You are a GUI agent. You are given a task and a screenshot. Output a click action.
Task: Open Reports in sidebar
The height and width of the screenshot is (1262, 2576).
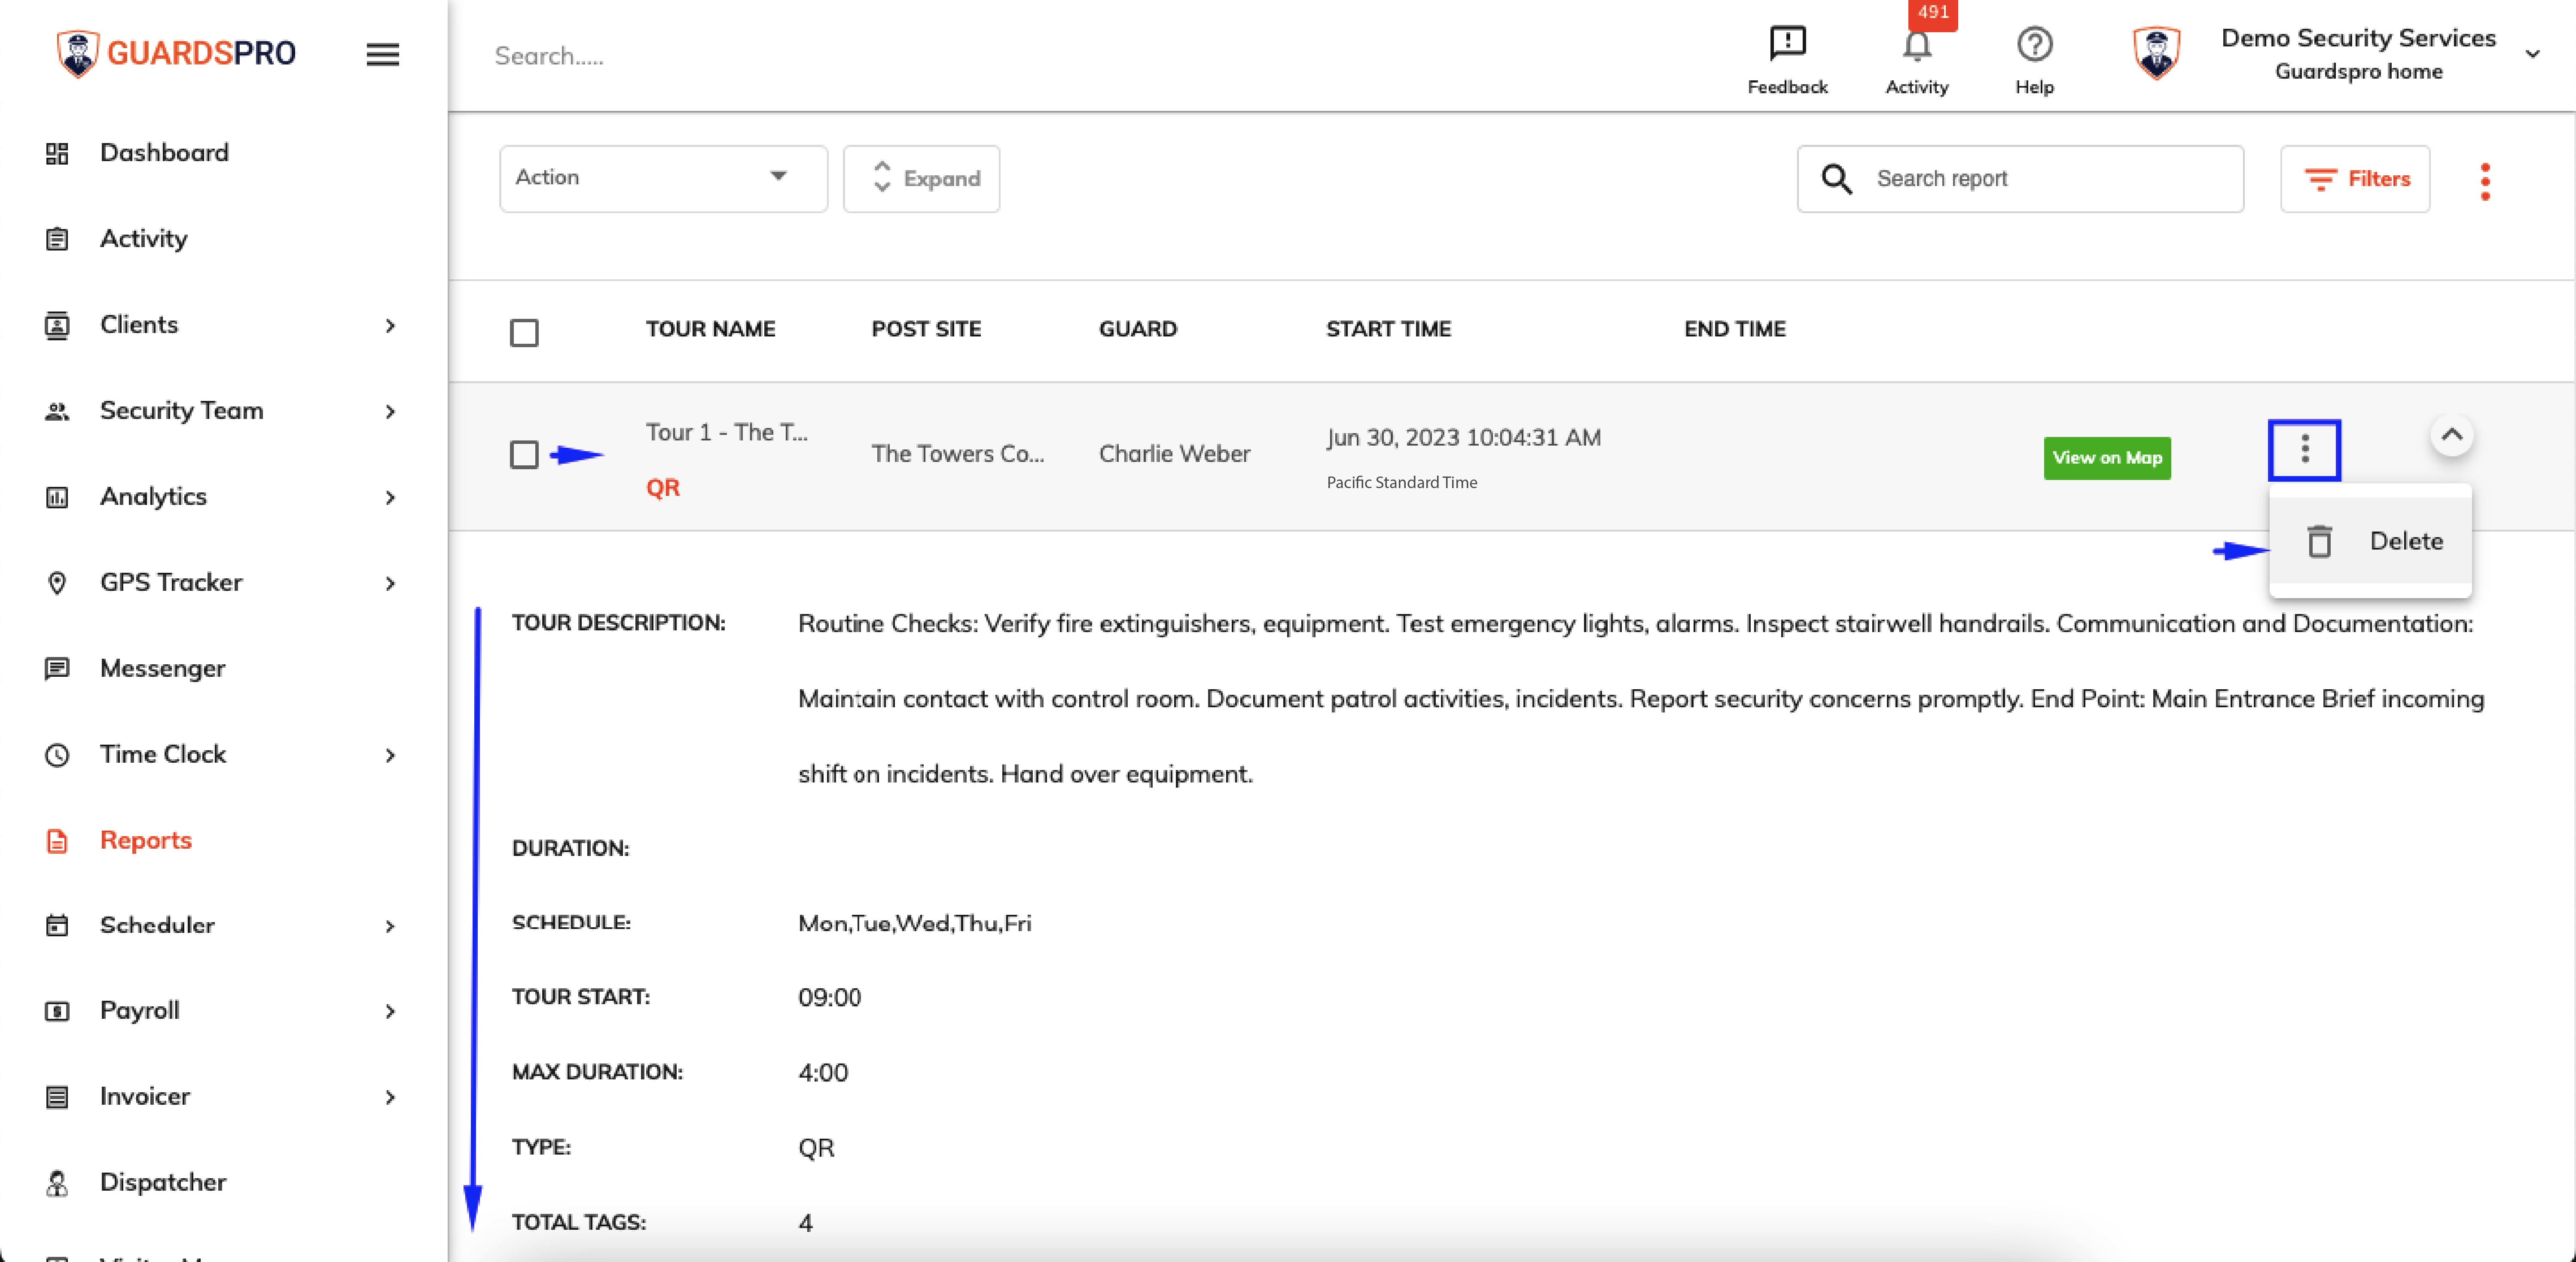(x=146, y=841)
